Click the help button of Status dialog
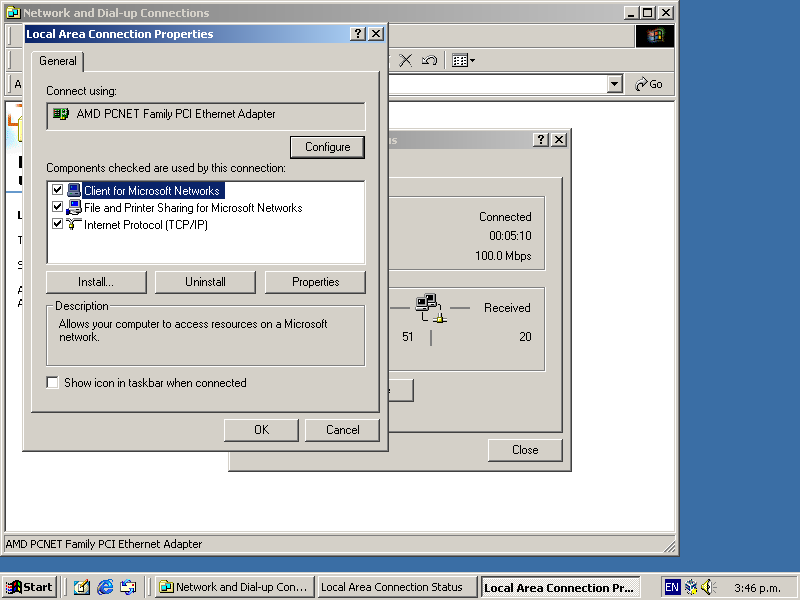The image size is (800, 600). tap(541, 139)
